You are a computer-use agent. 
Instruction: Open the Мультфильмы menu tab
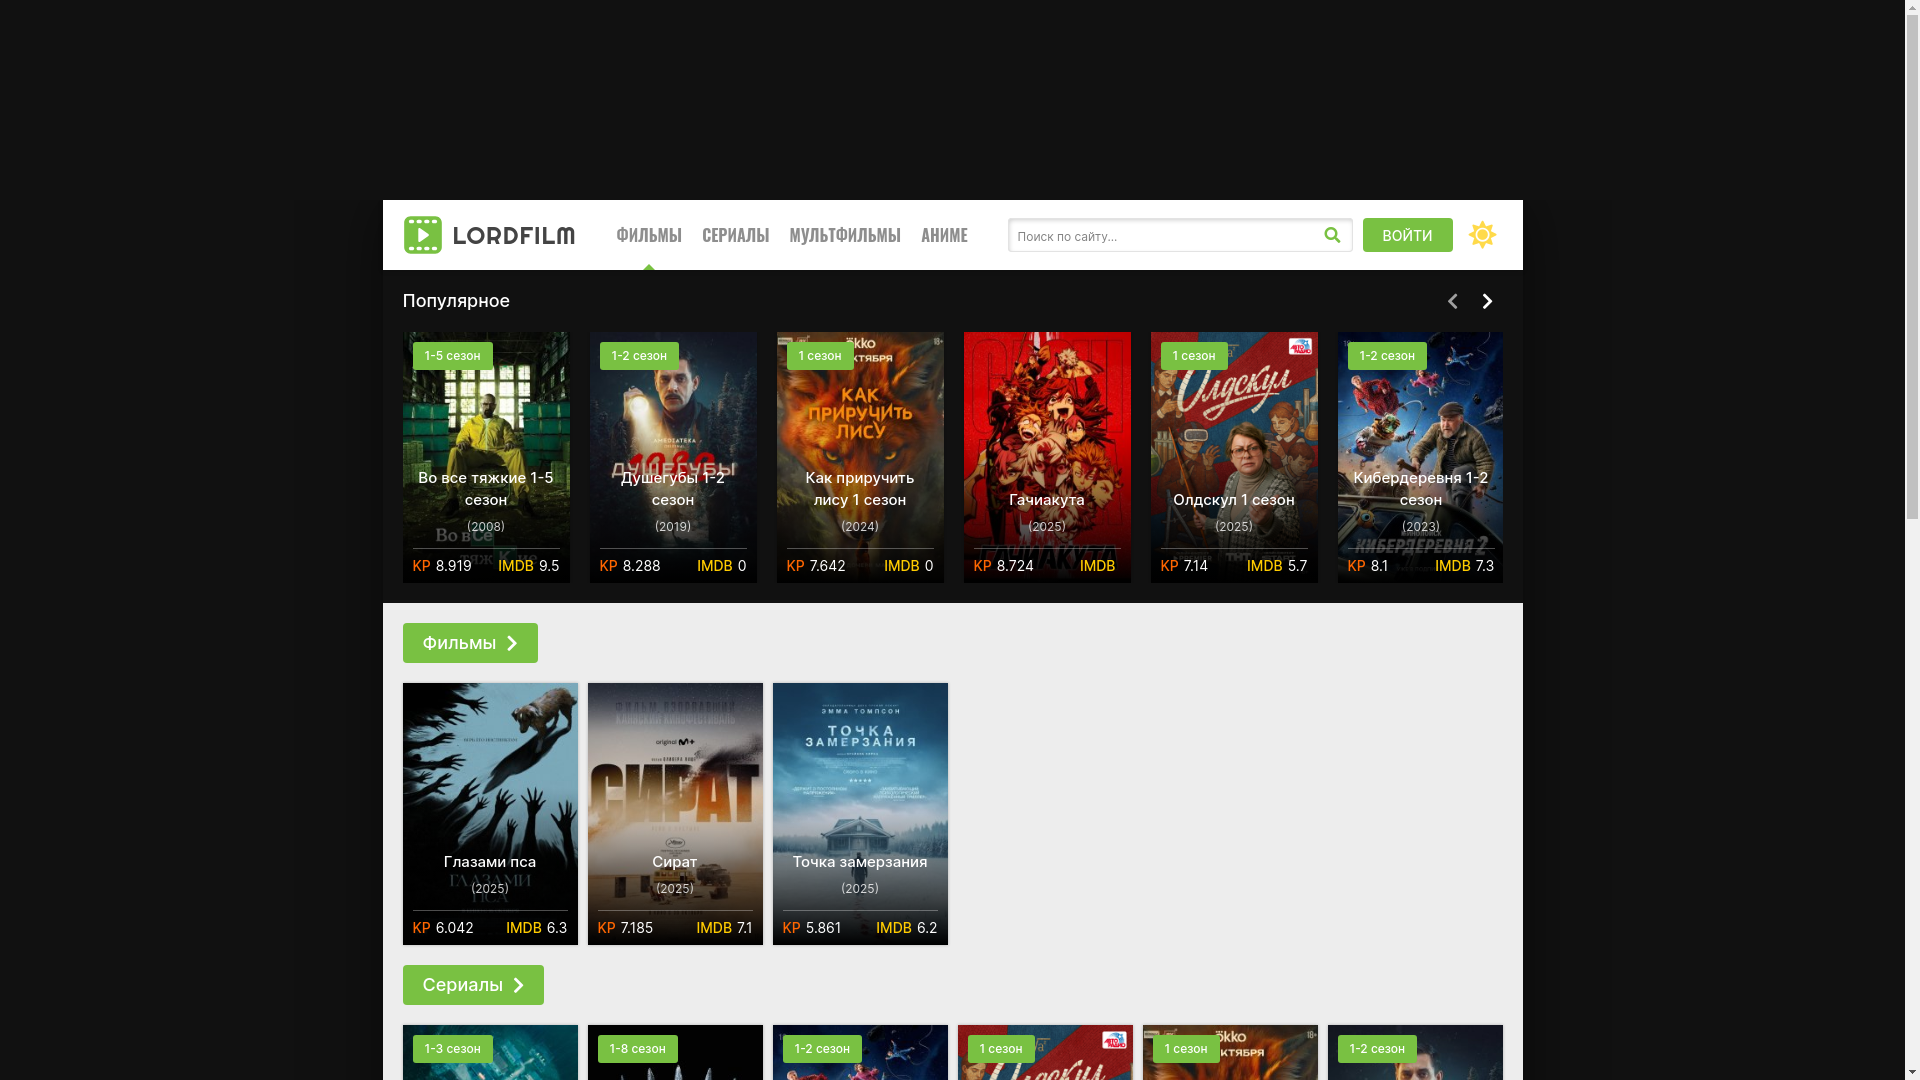point(845,235)
